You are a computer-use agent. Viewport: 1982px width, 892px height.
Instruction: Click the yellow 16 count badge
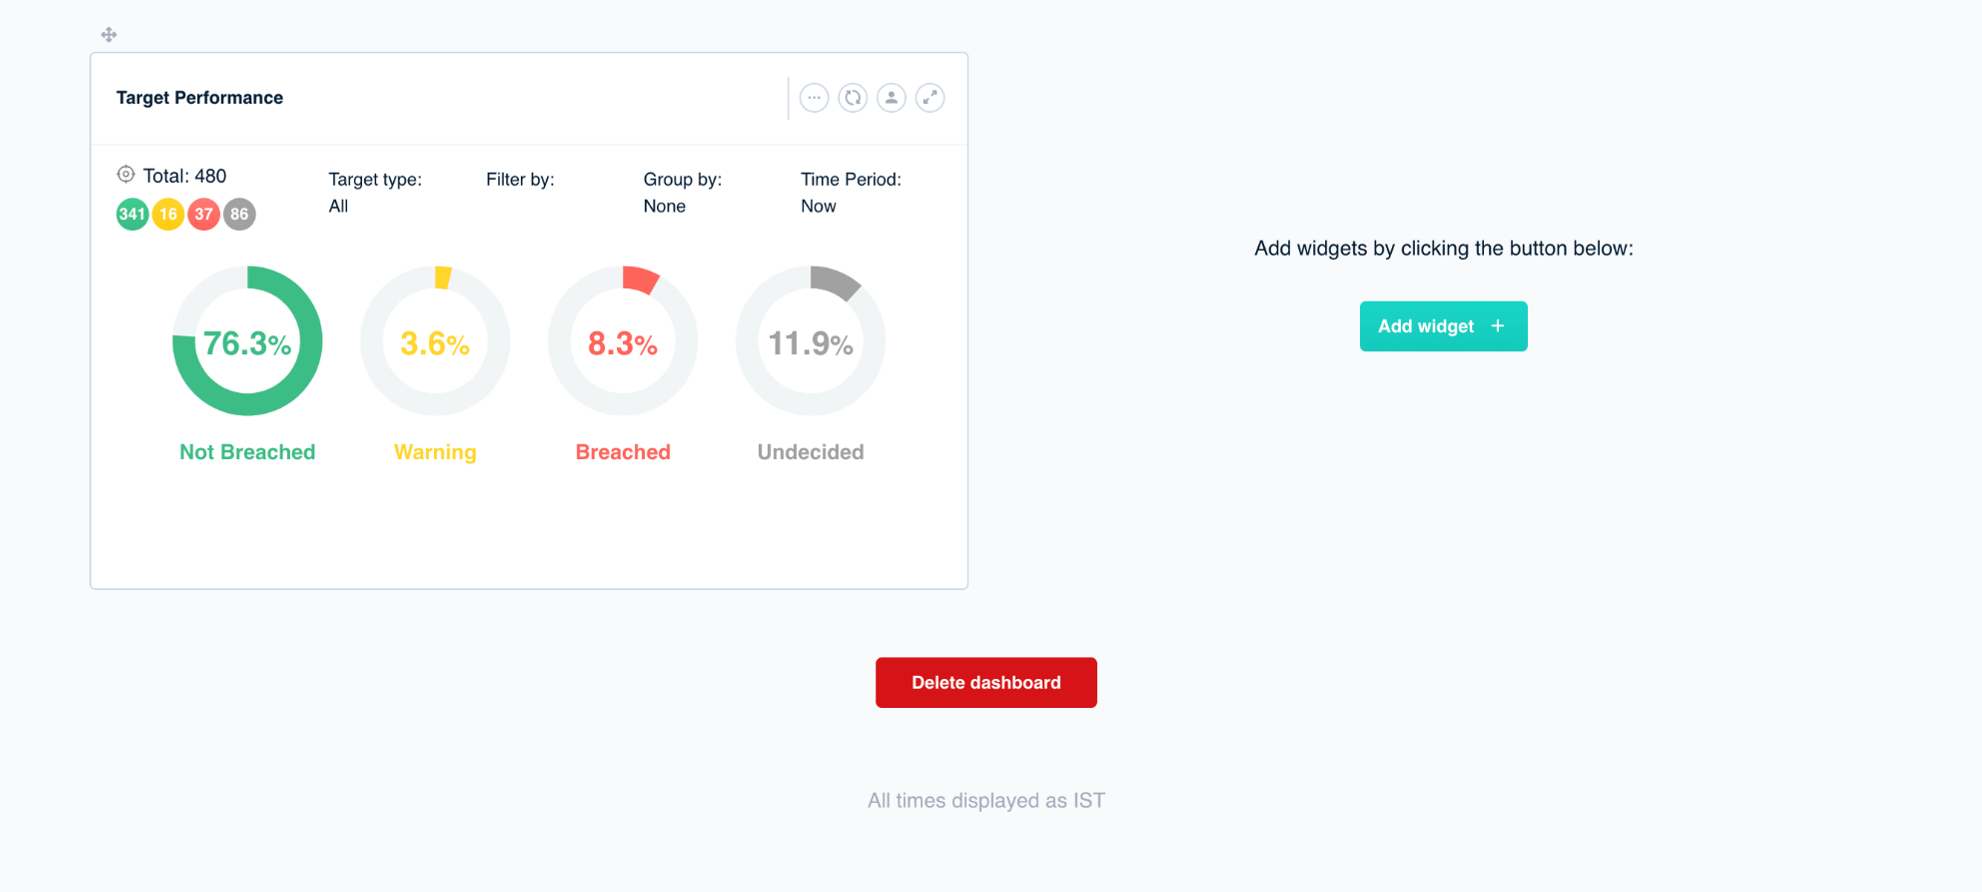168,214
